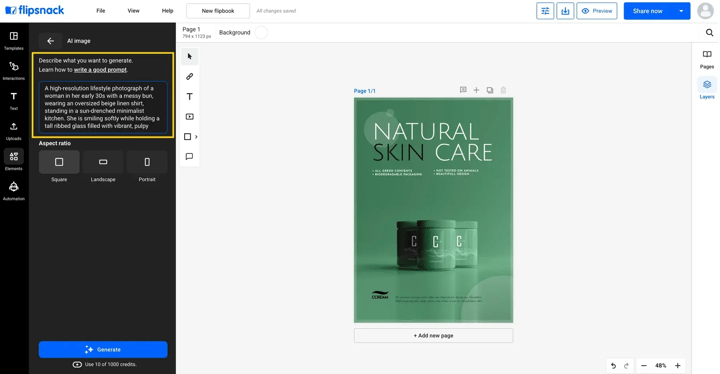Click the redo arrow
Image resolution: width=720 pixels, height=374 pixels.
pyautogui.click(x=626, y=366)
